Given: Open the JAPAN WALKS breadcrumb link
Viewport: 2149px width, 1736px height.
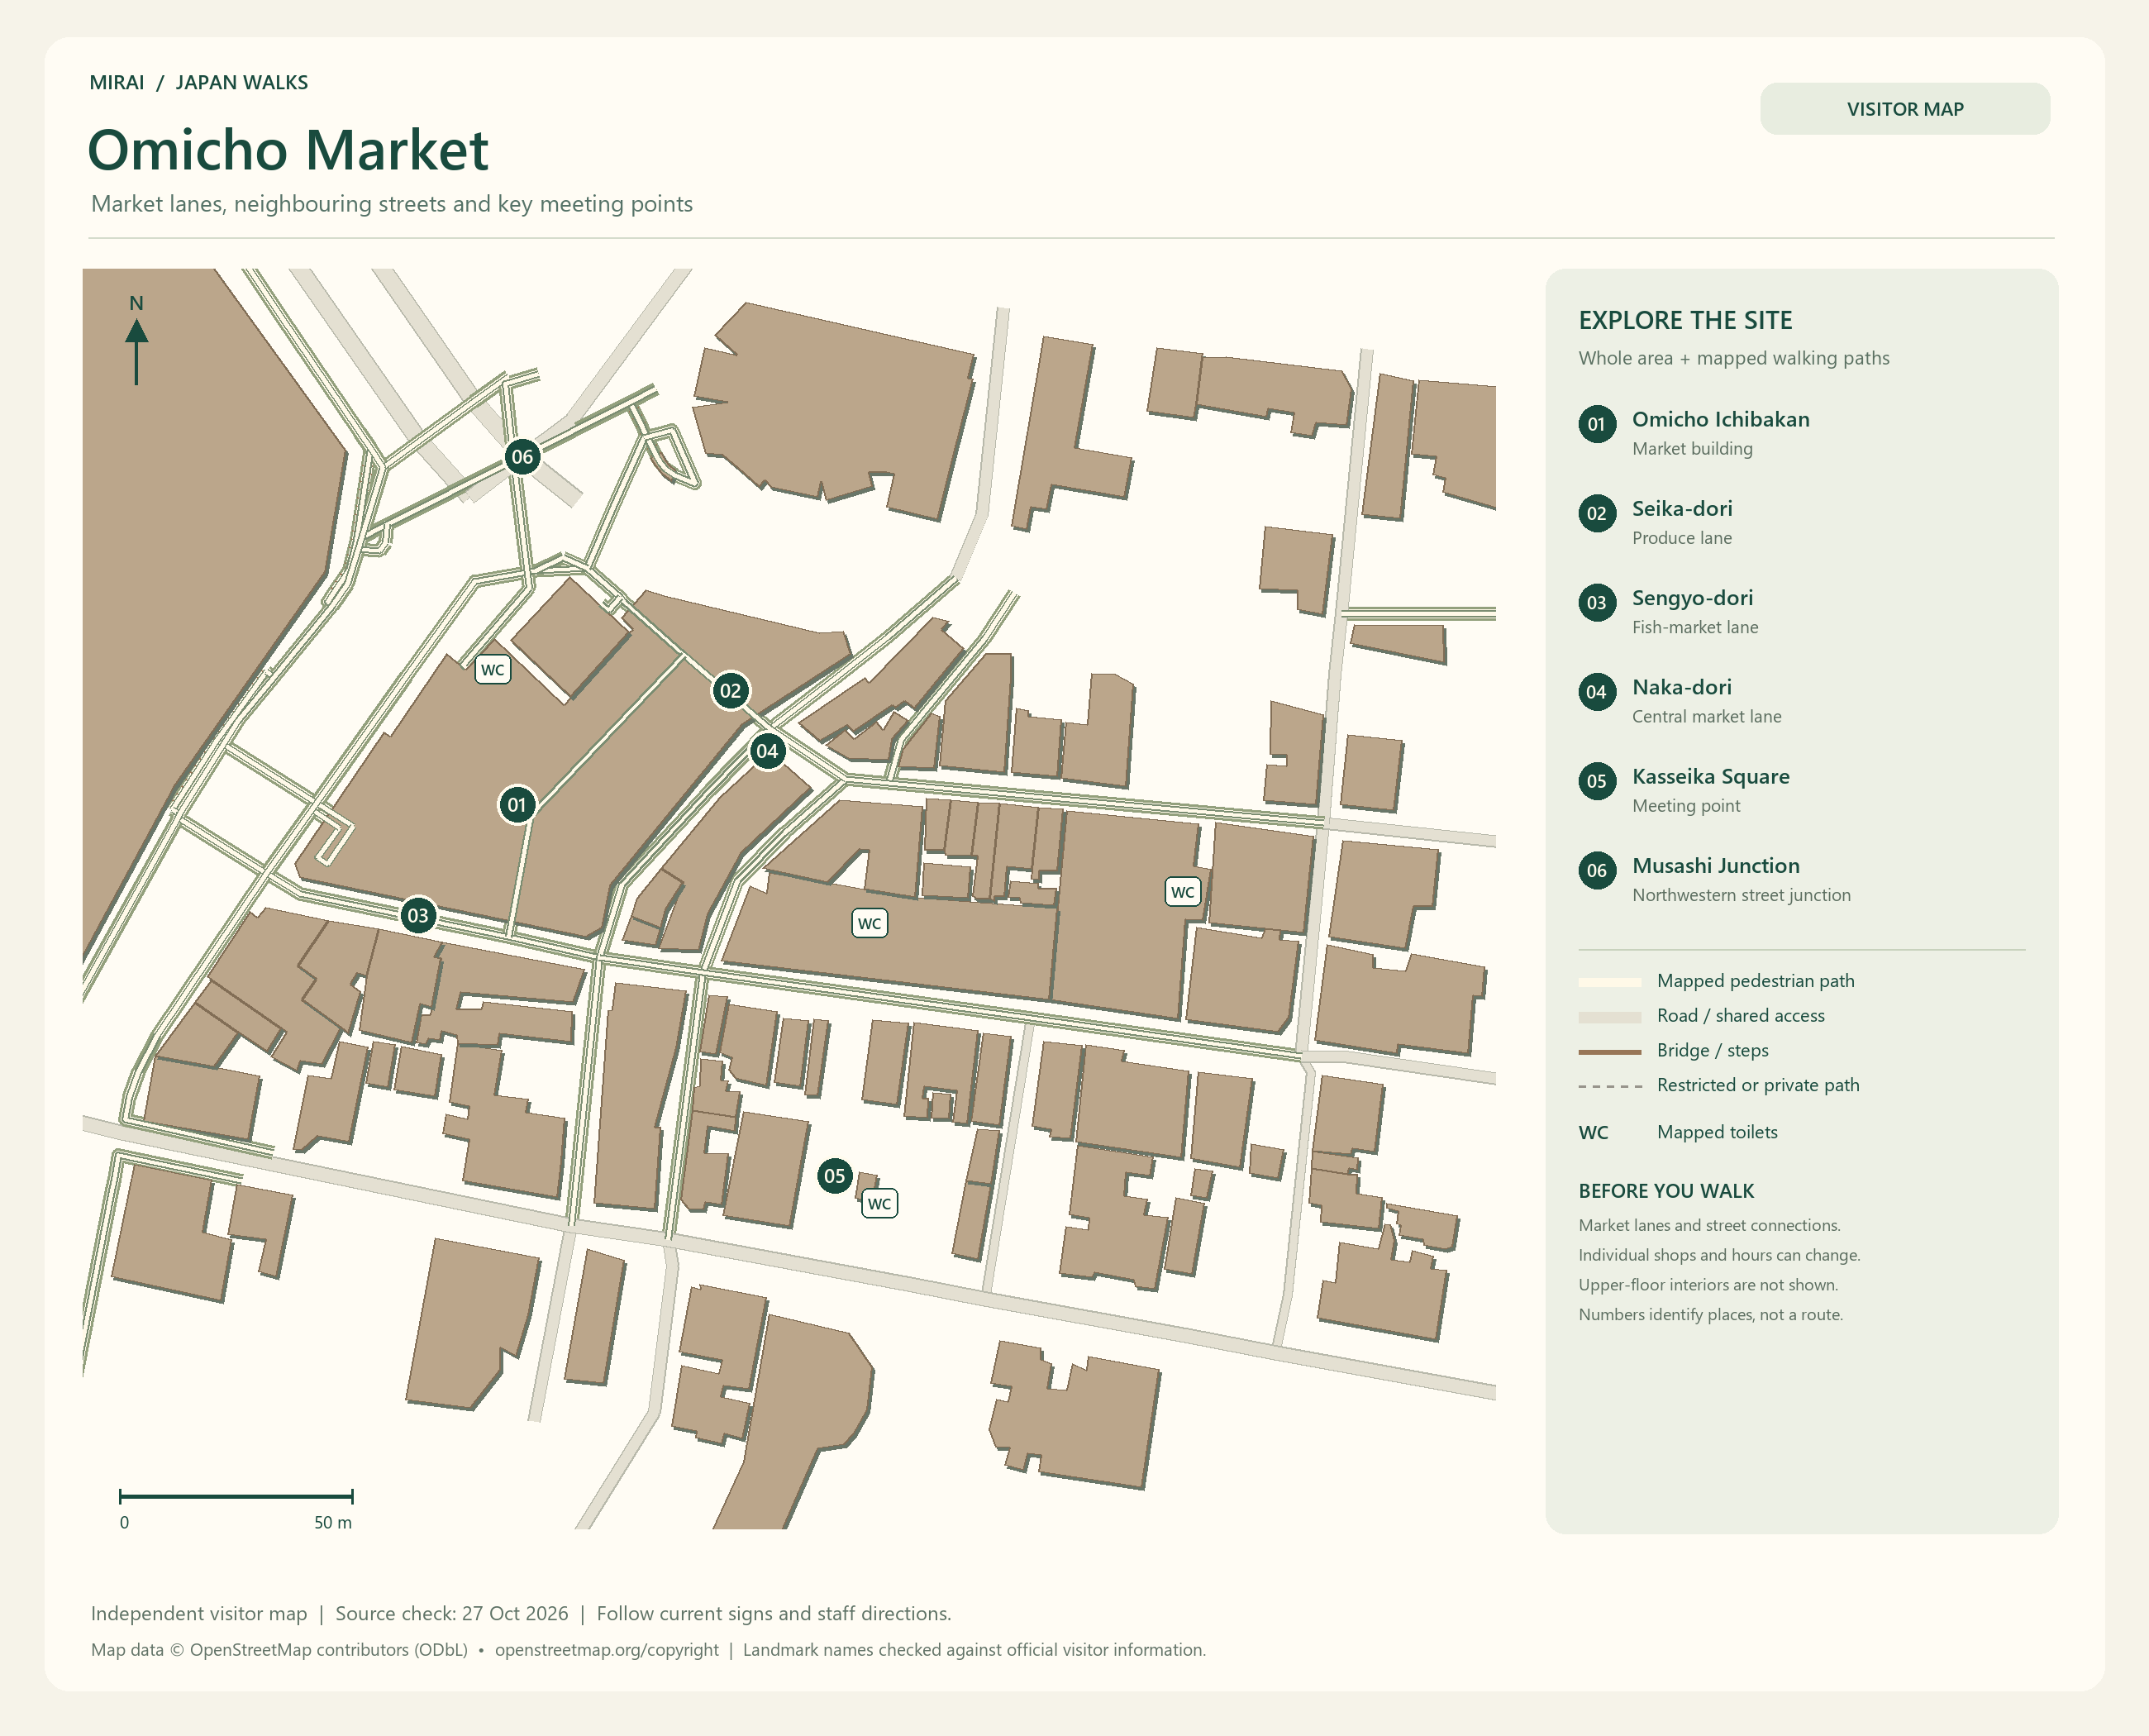Looking at the screenshot, I should coord(242,83).
